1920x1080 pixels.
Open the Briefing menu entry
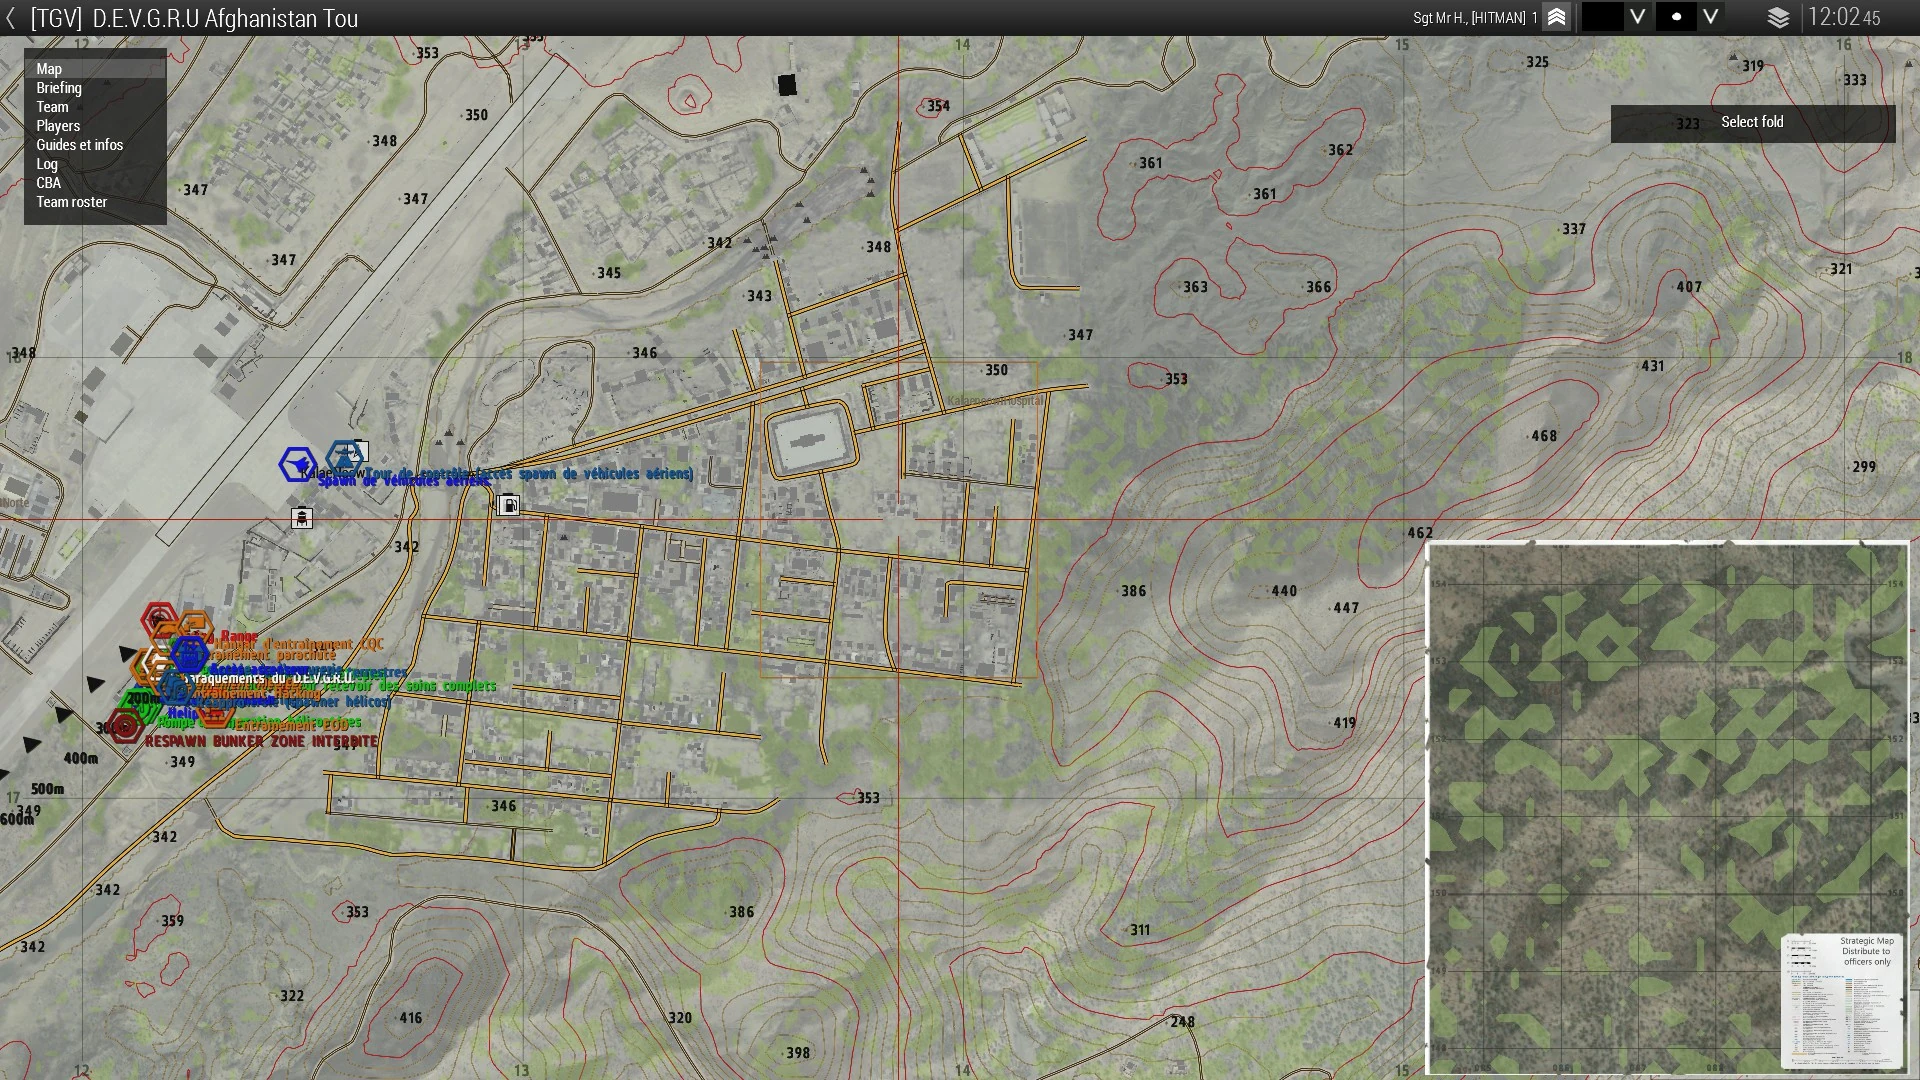tap(59, 88)
